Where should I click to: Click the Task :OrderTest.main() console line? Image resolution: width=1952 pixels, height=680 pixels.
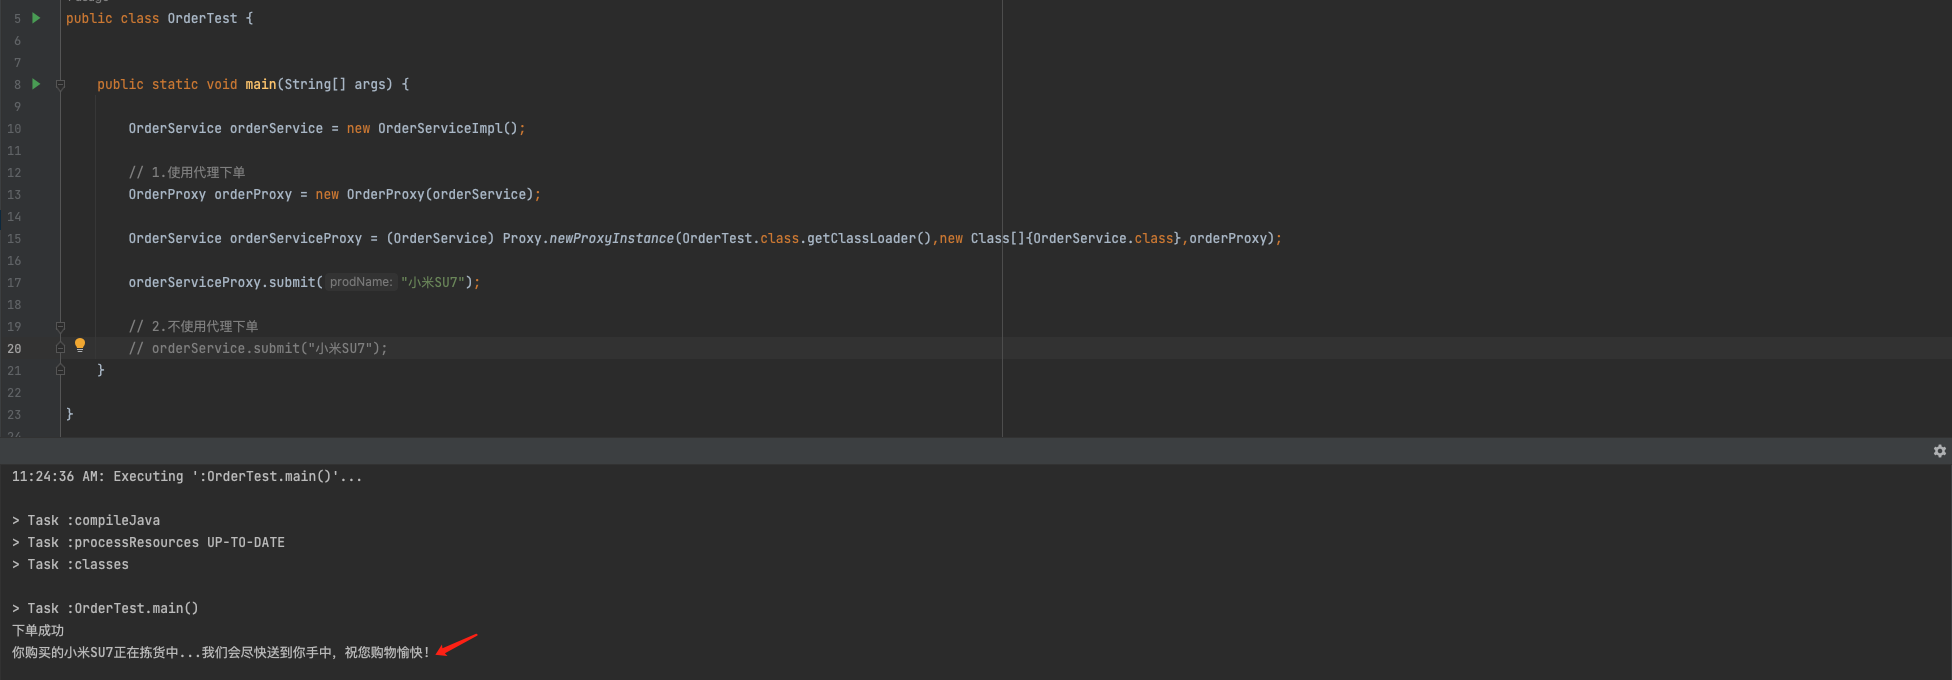(x=105, y=608)
